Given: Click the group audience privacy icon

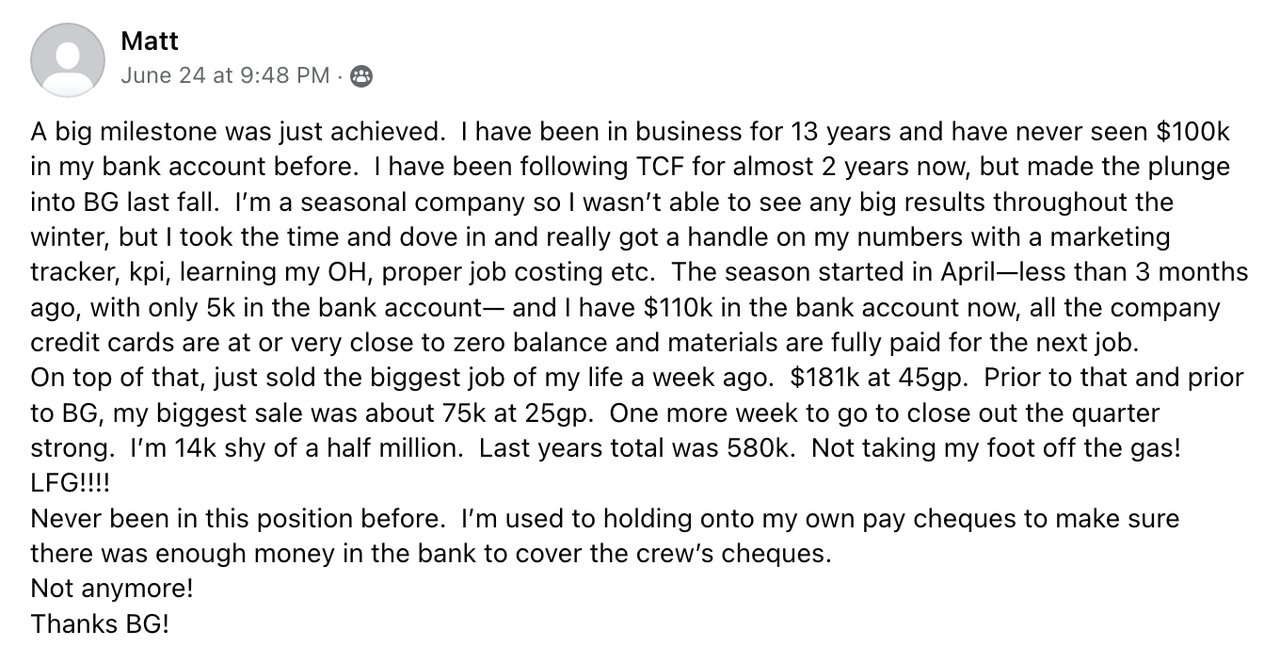Looking at the screenshot, I should [362, 76].
